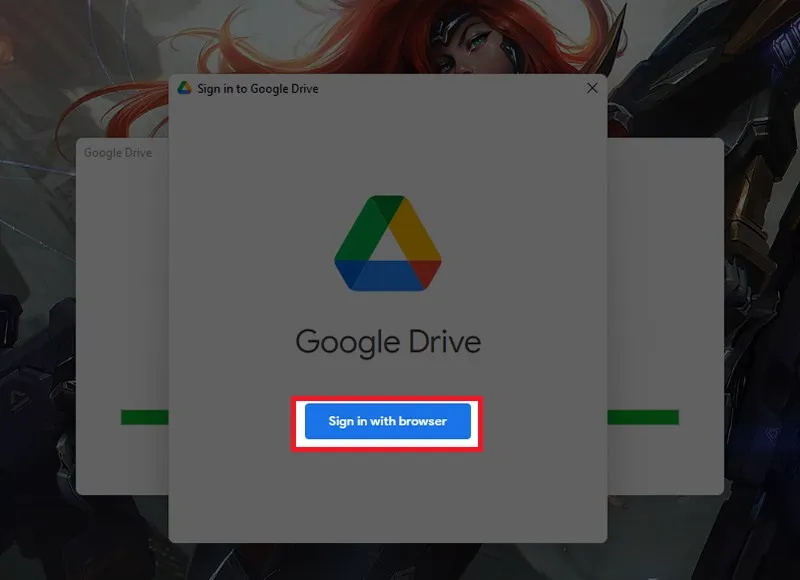Close the Sign in to Google Drive dialog

[x=594, y=88]
